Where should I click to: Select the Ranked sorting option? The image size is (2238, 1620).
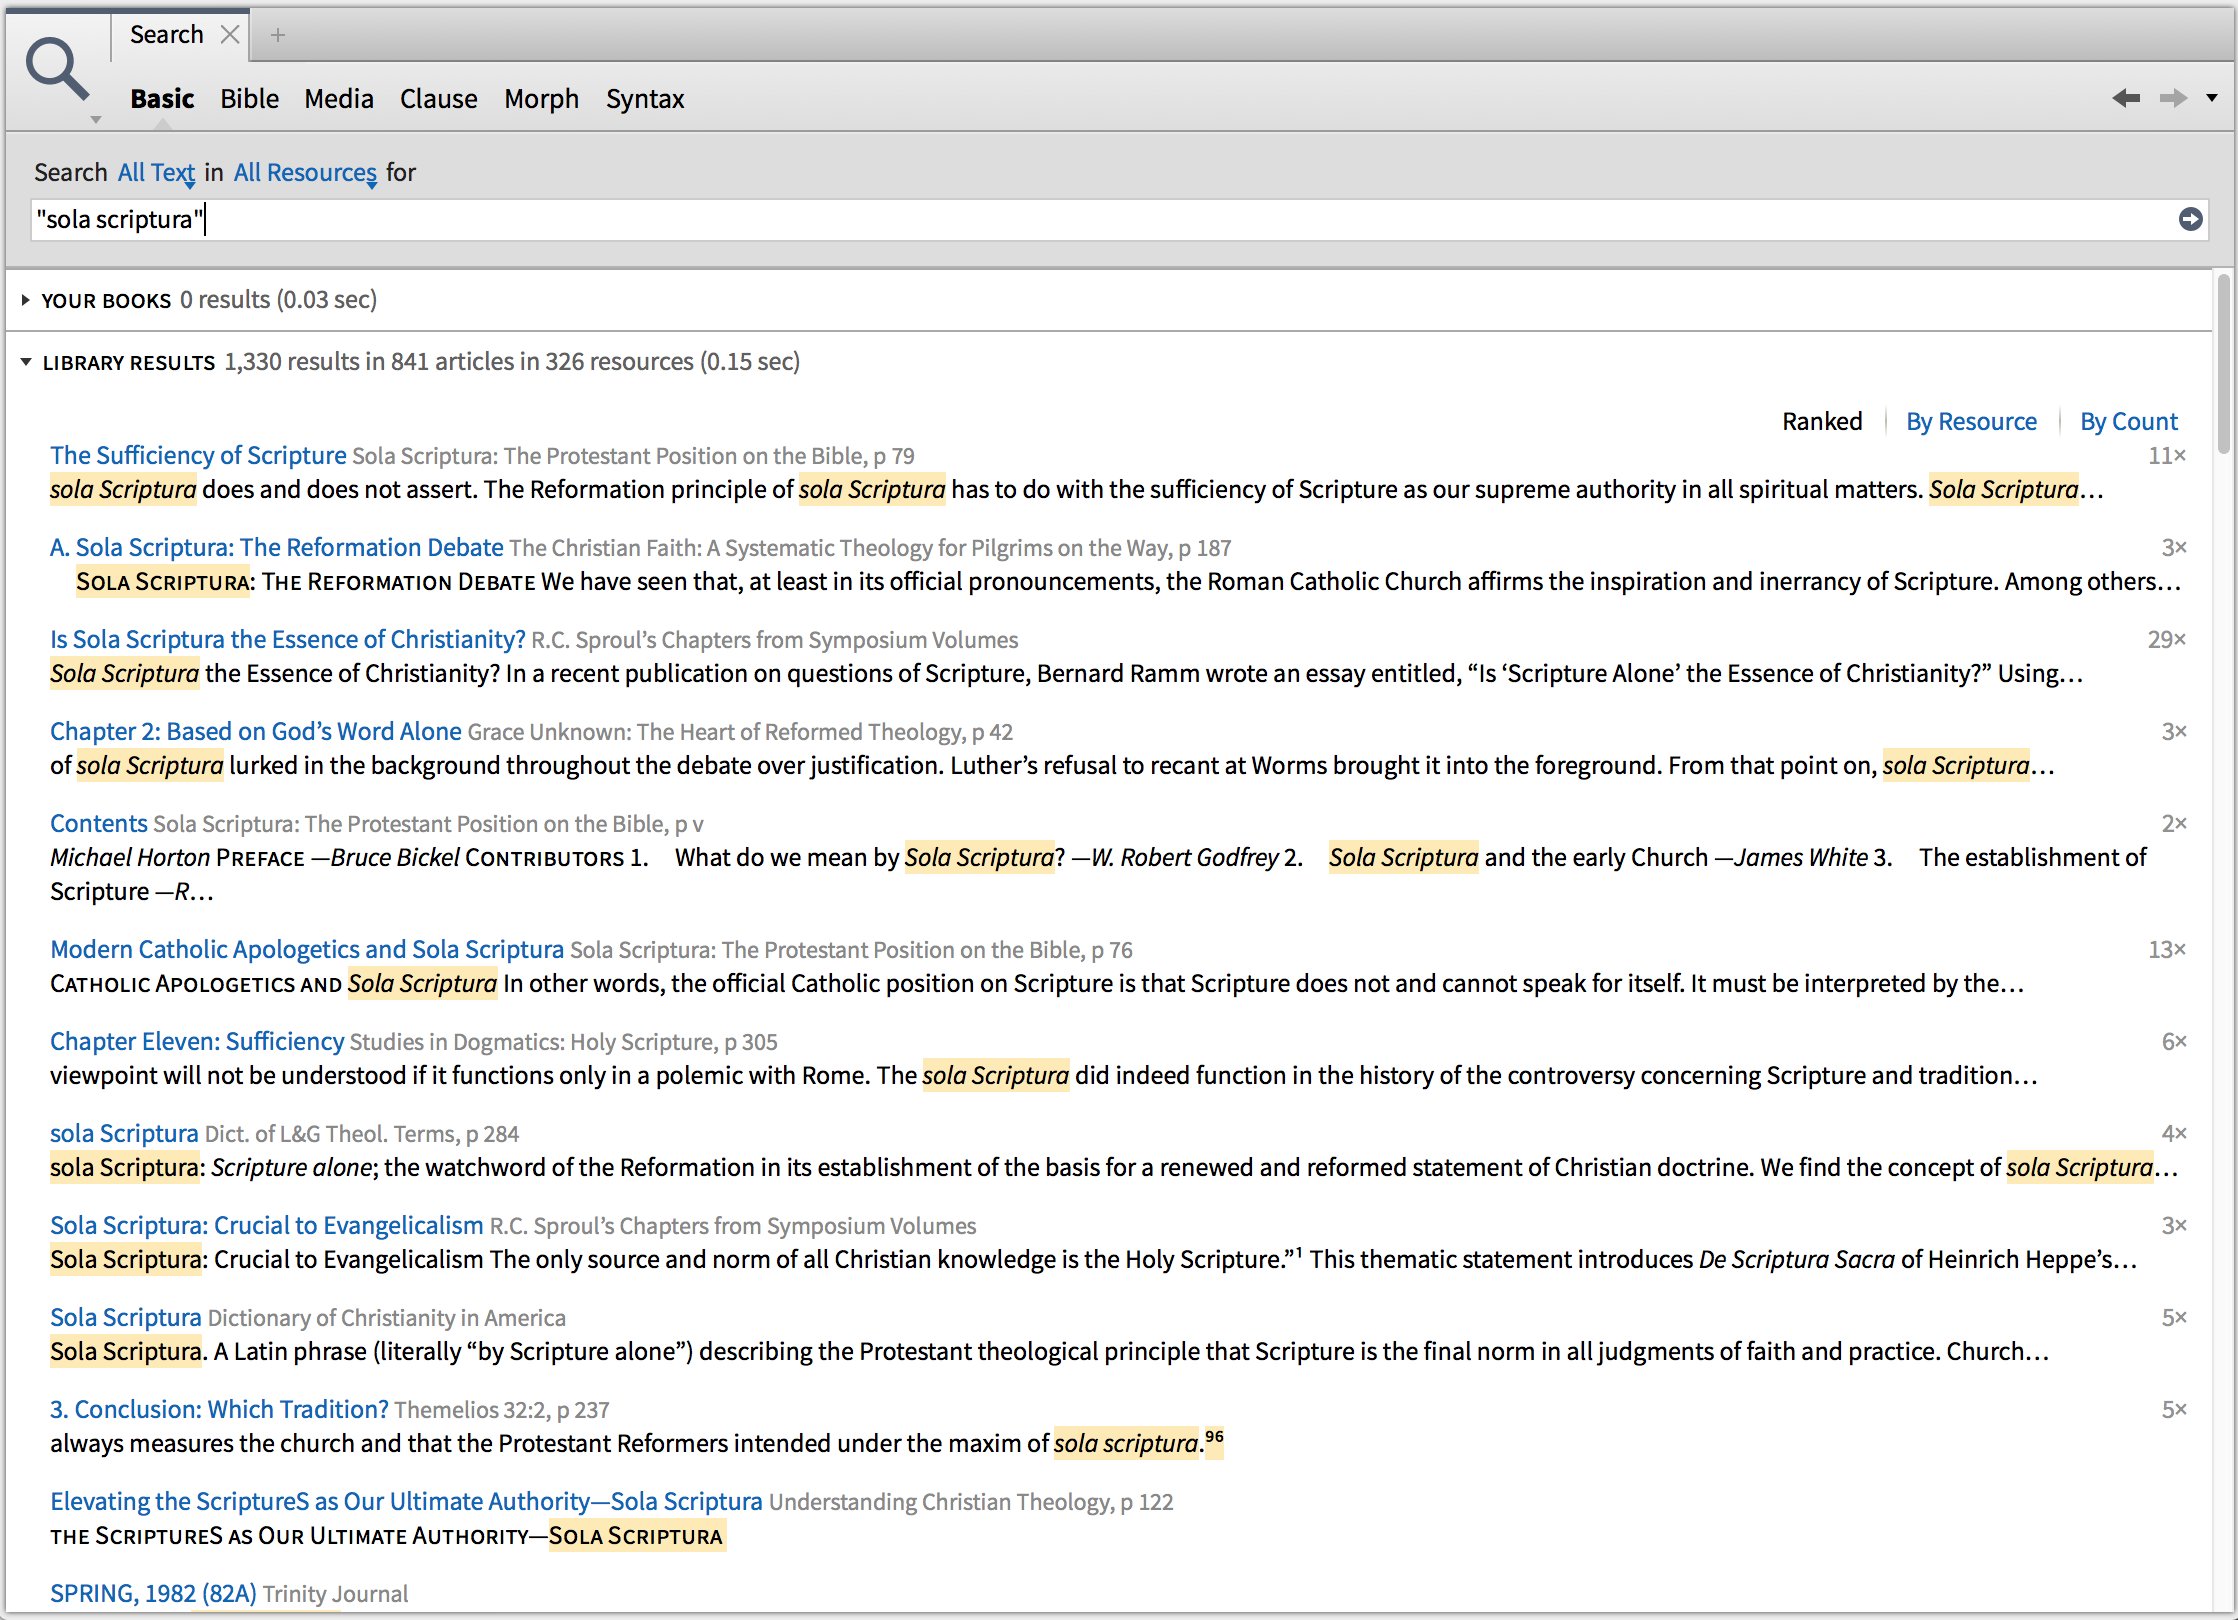click(x=1821, y=421)
